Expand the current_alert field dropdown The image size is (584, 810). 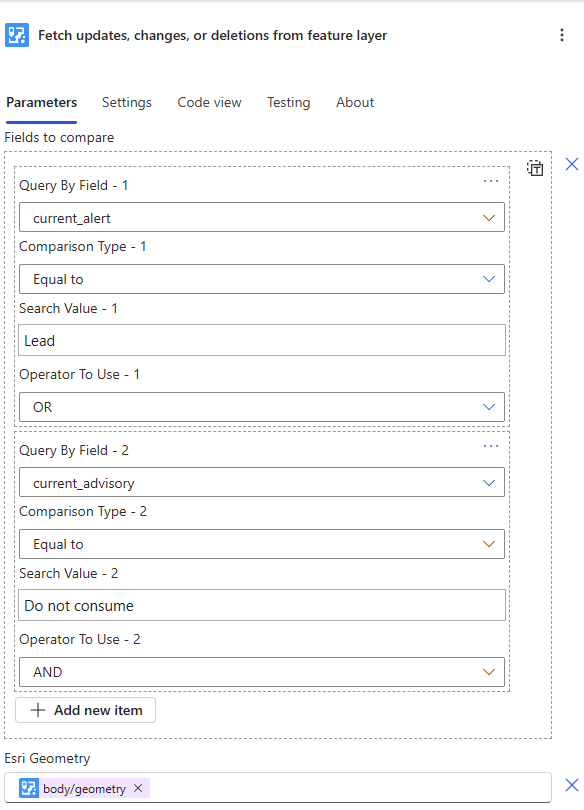click(x=262, y=217)
